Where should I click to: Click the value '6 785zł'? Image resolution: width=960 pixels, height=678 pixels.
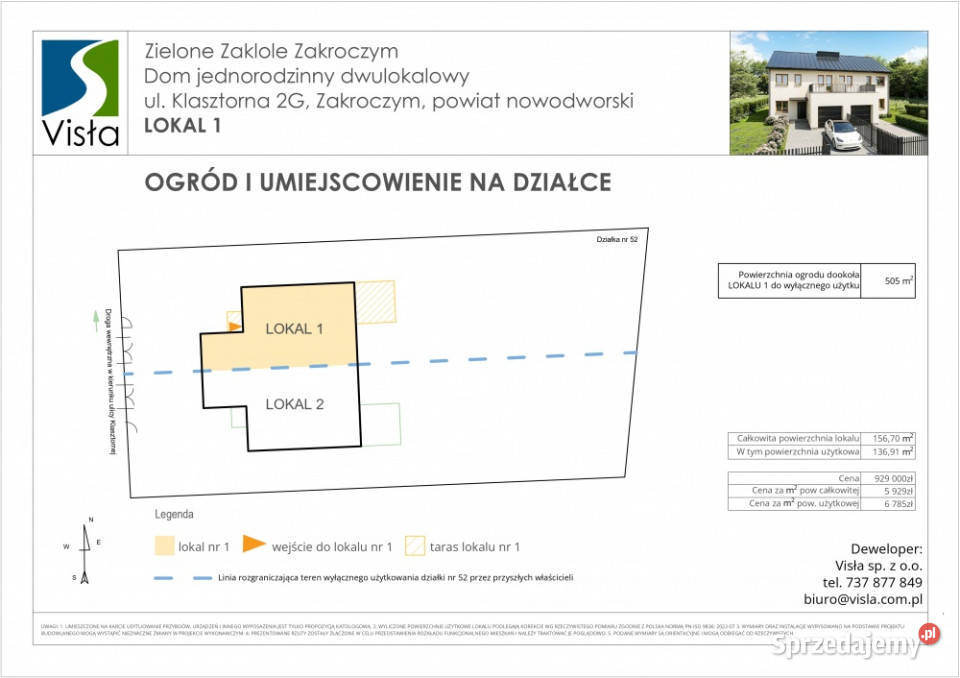[x=898, y=504]
